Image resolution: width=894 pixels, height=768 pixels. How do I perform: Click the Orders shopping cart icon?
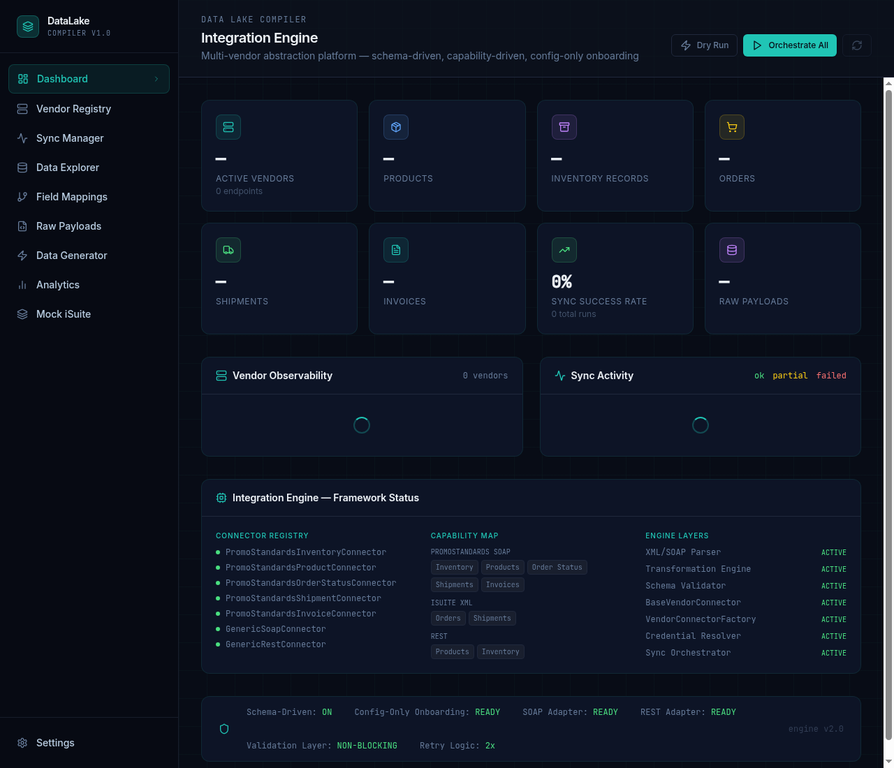click(732, 127)
